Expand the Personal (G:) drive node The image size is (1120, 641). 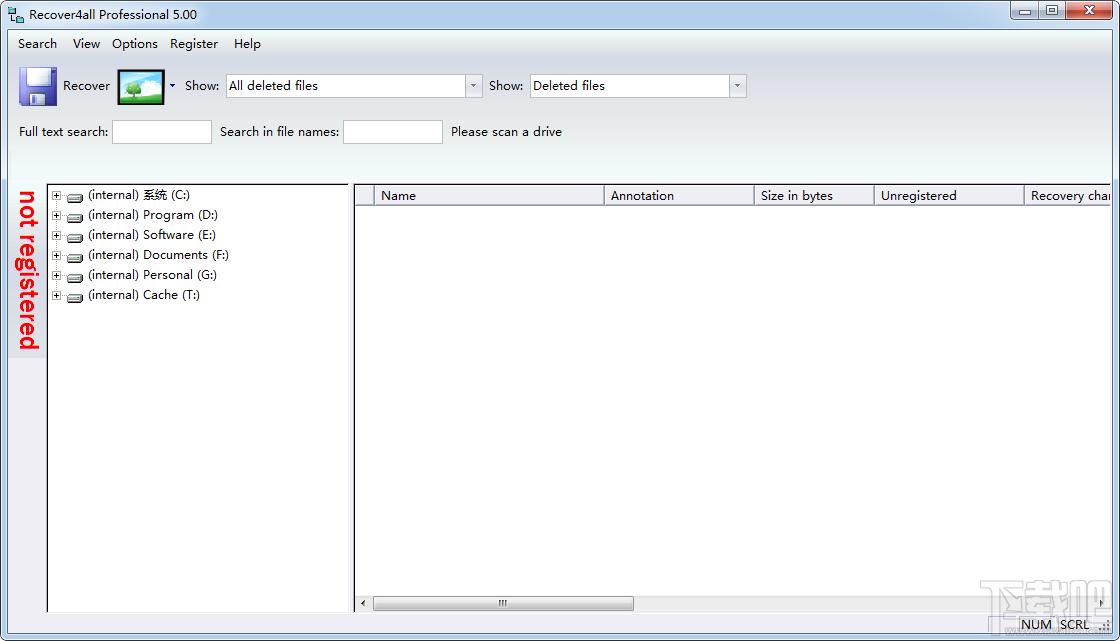(56, 275)
